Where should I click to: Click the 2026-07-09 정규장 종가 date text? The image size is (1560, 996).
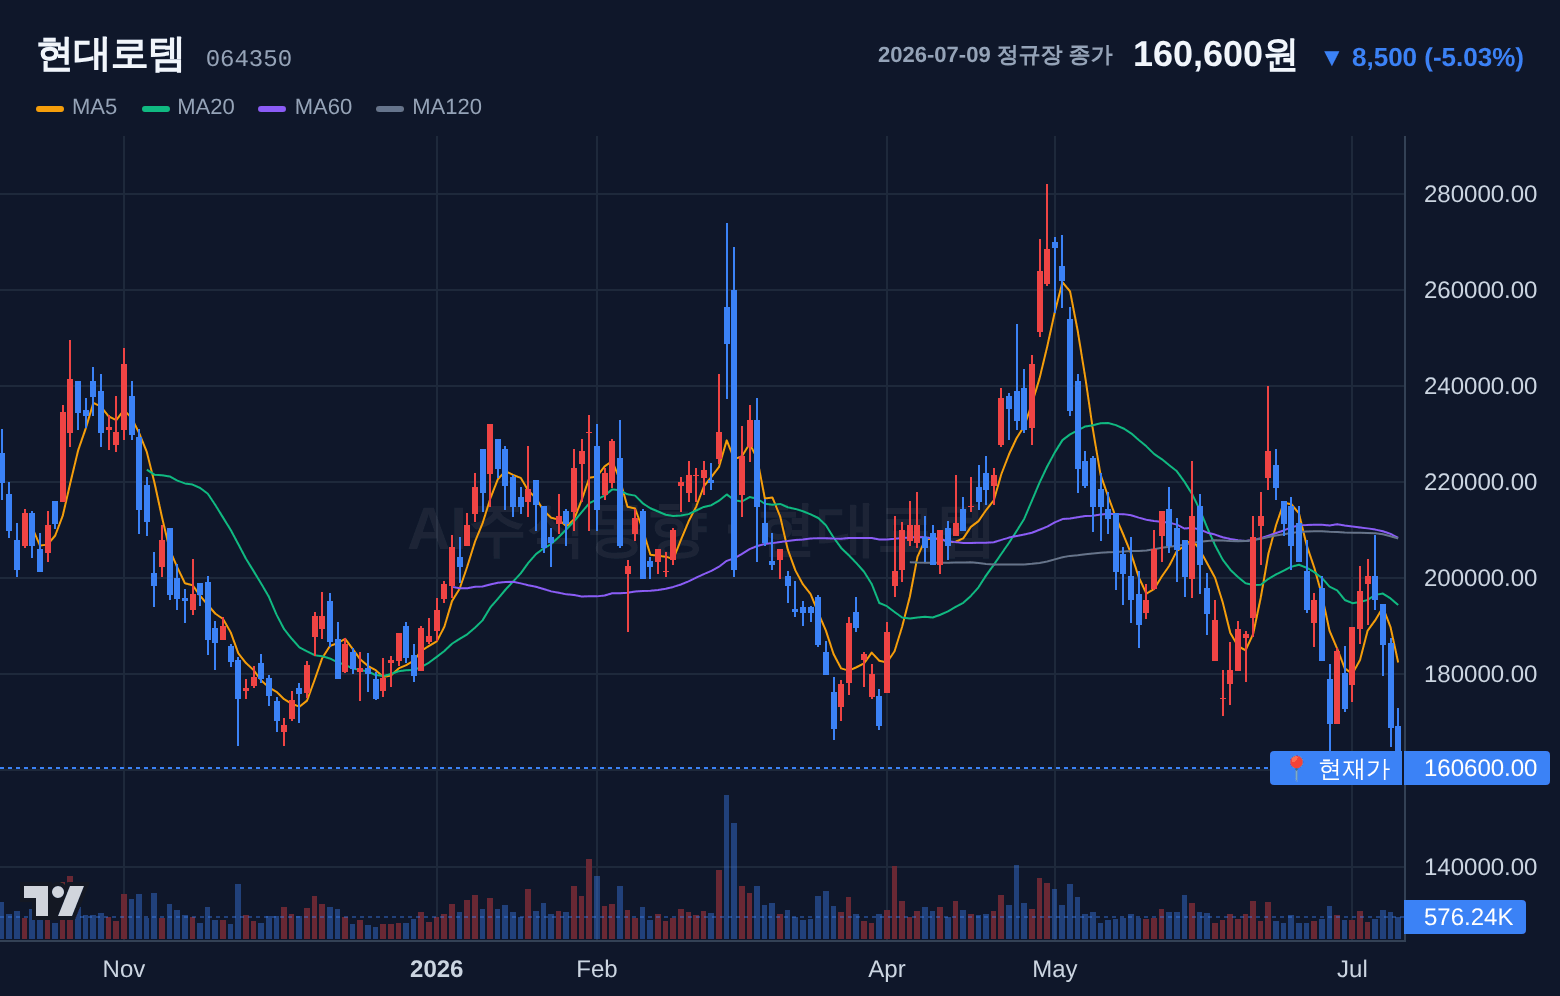tap(995, 55)
